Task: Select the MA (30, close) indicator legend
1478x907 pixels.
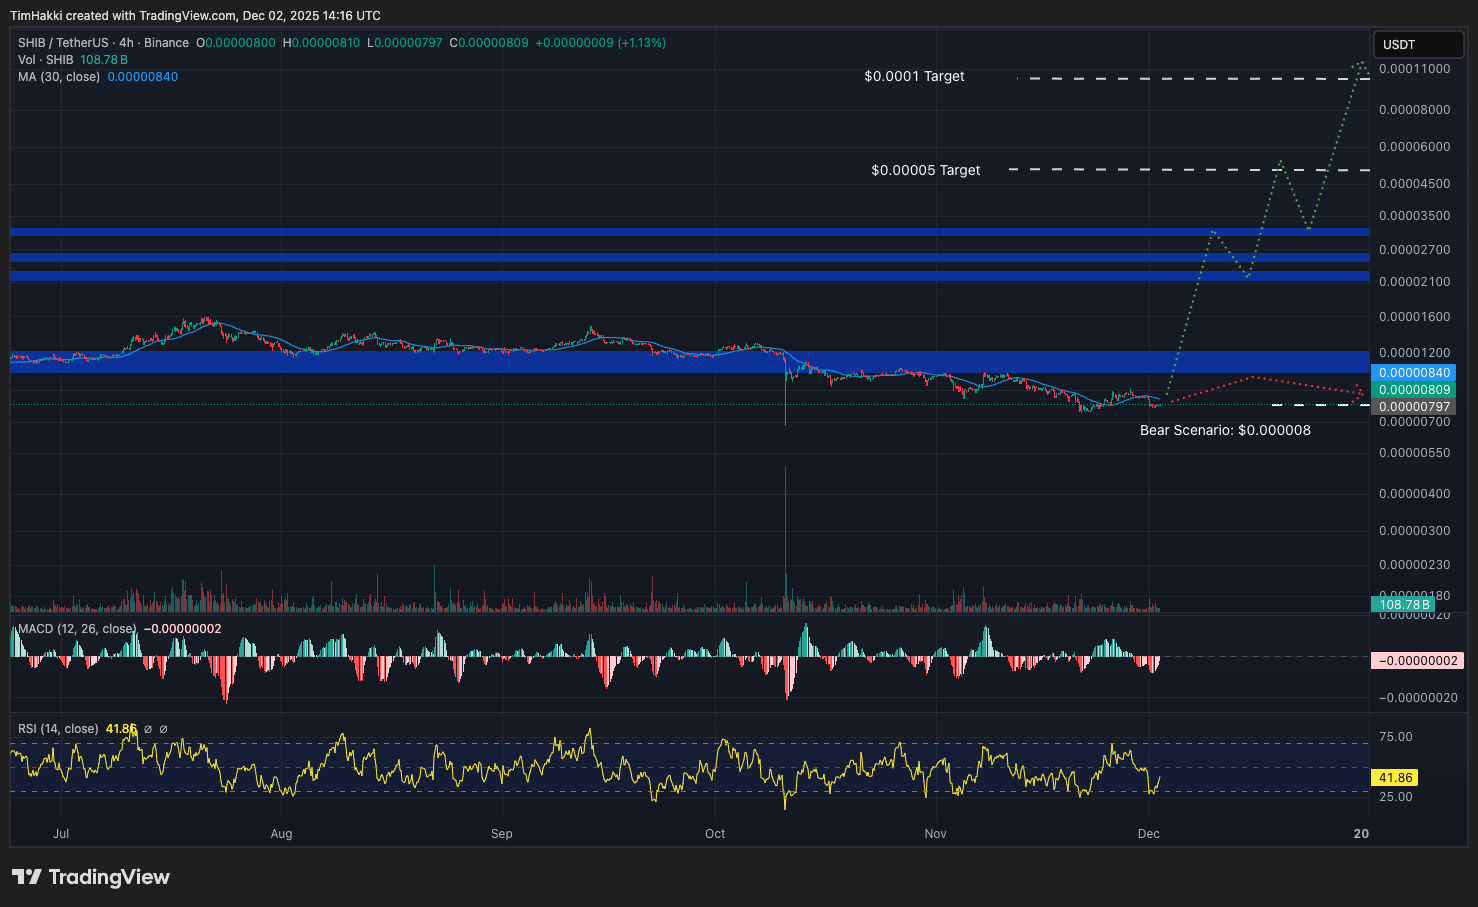Action: (59, 77)
